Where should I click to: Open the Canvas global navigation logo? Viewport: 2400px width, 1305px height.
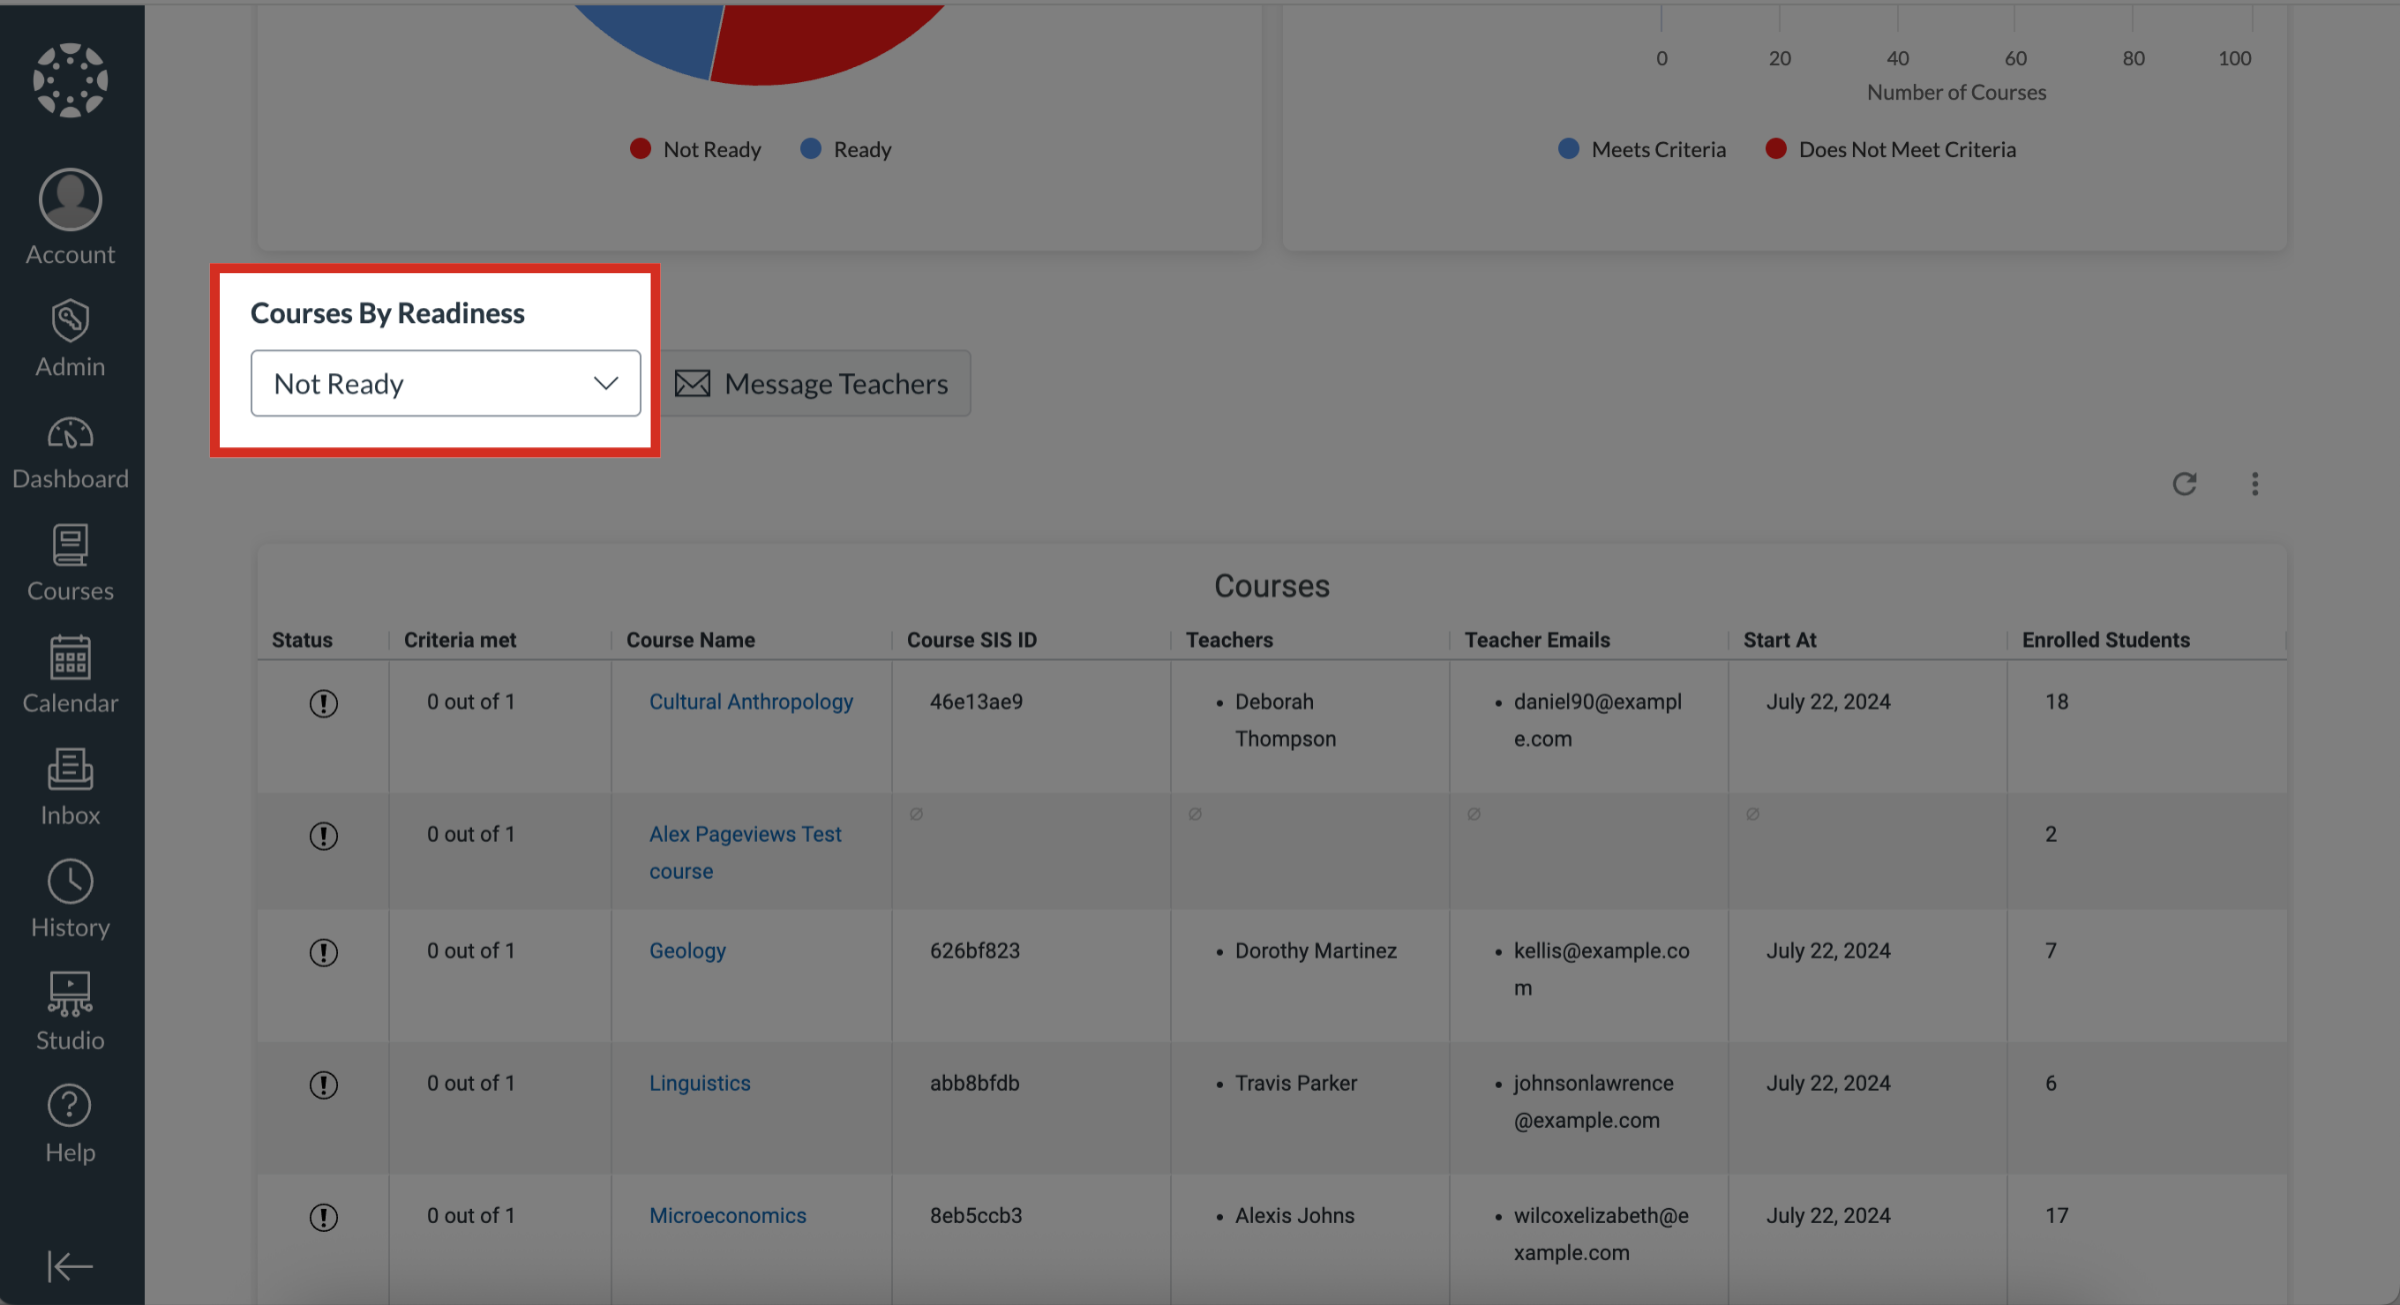[x=69, y=80]
